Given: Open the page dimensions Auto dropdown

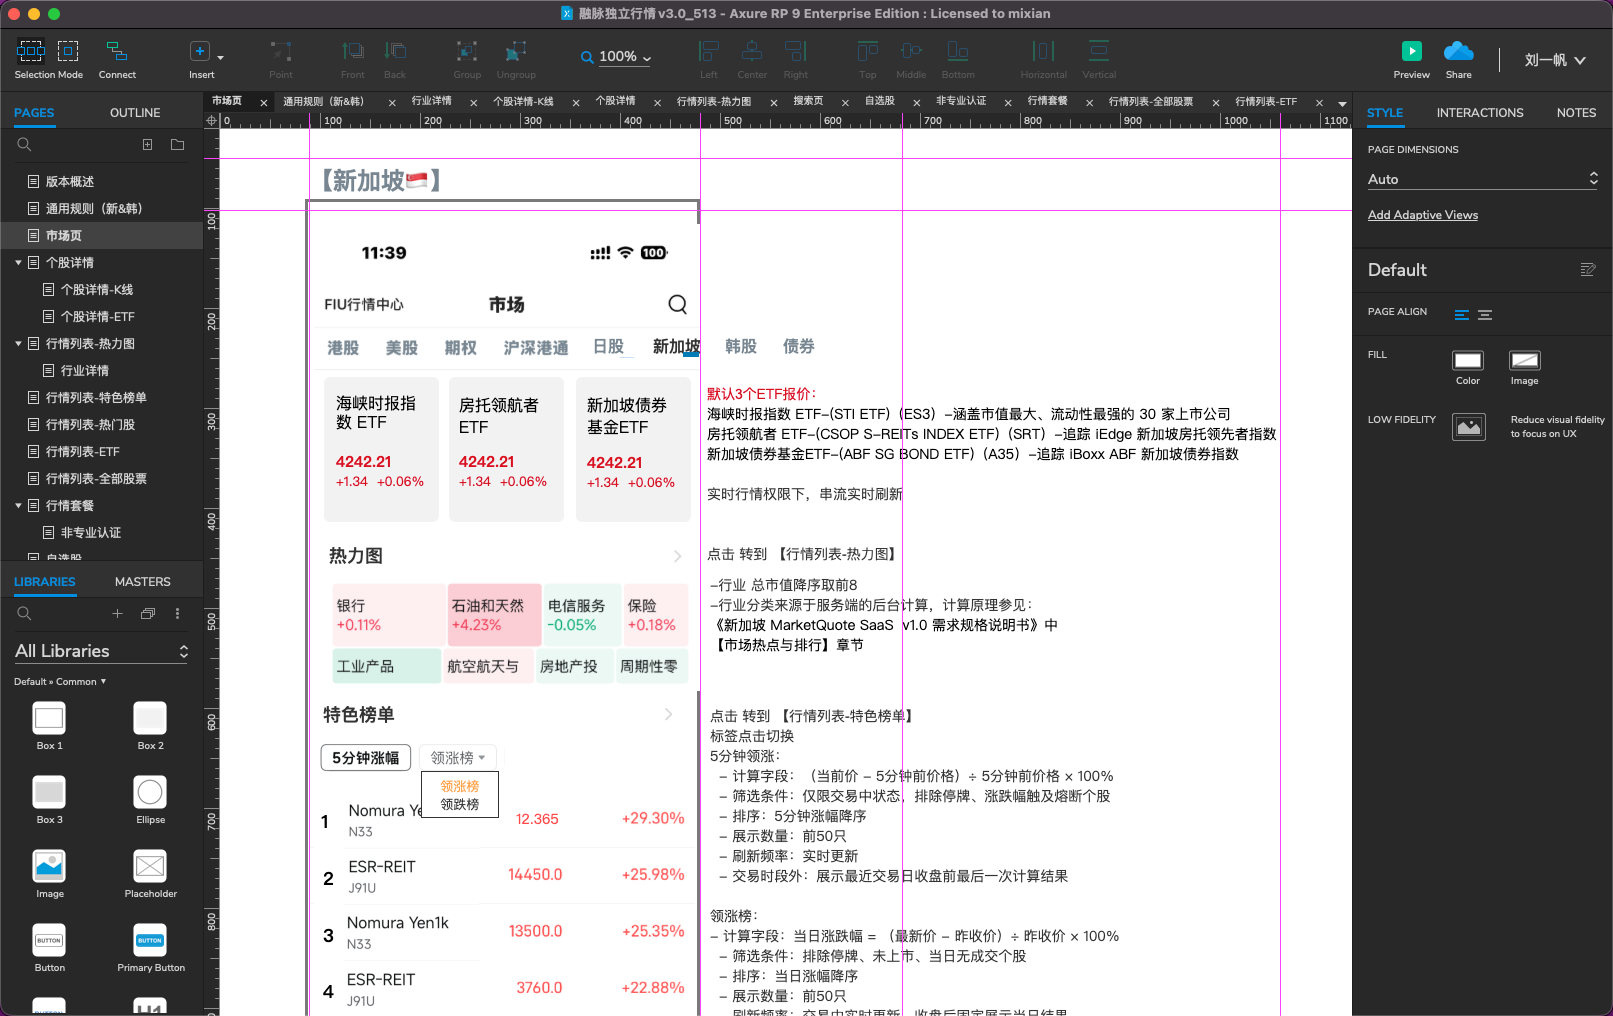Looking at the screenshot, I should tap(1482, 179).
